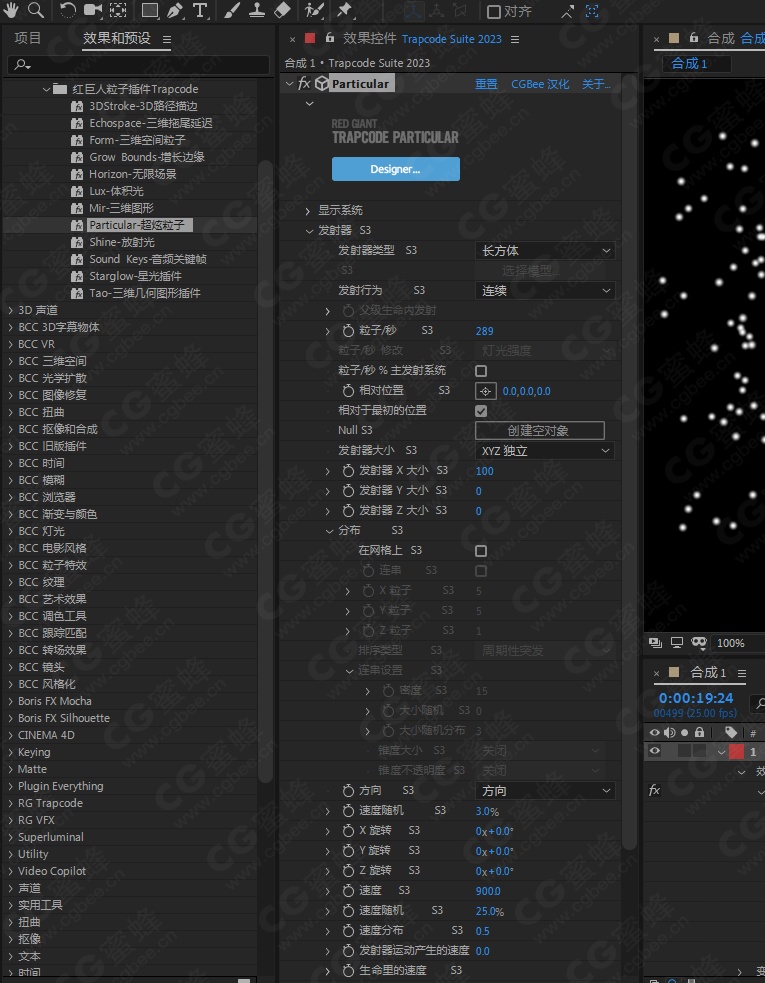The image size is (765, 983).
Task: Click the fx icon beside Particular
Action: pos(304,84)
